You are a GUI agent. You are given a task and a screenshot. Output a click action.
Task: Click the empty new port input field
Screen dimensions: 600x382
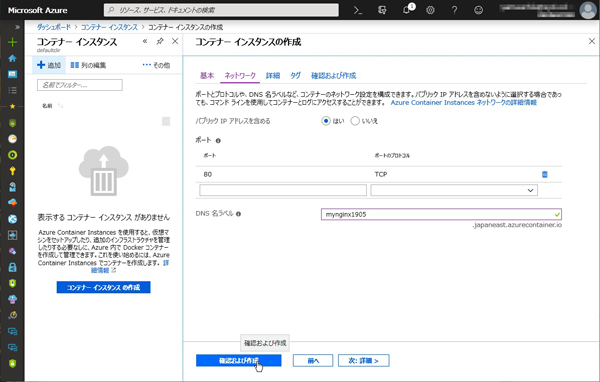tap(283, 190)
